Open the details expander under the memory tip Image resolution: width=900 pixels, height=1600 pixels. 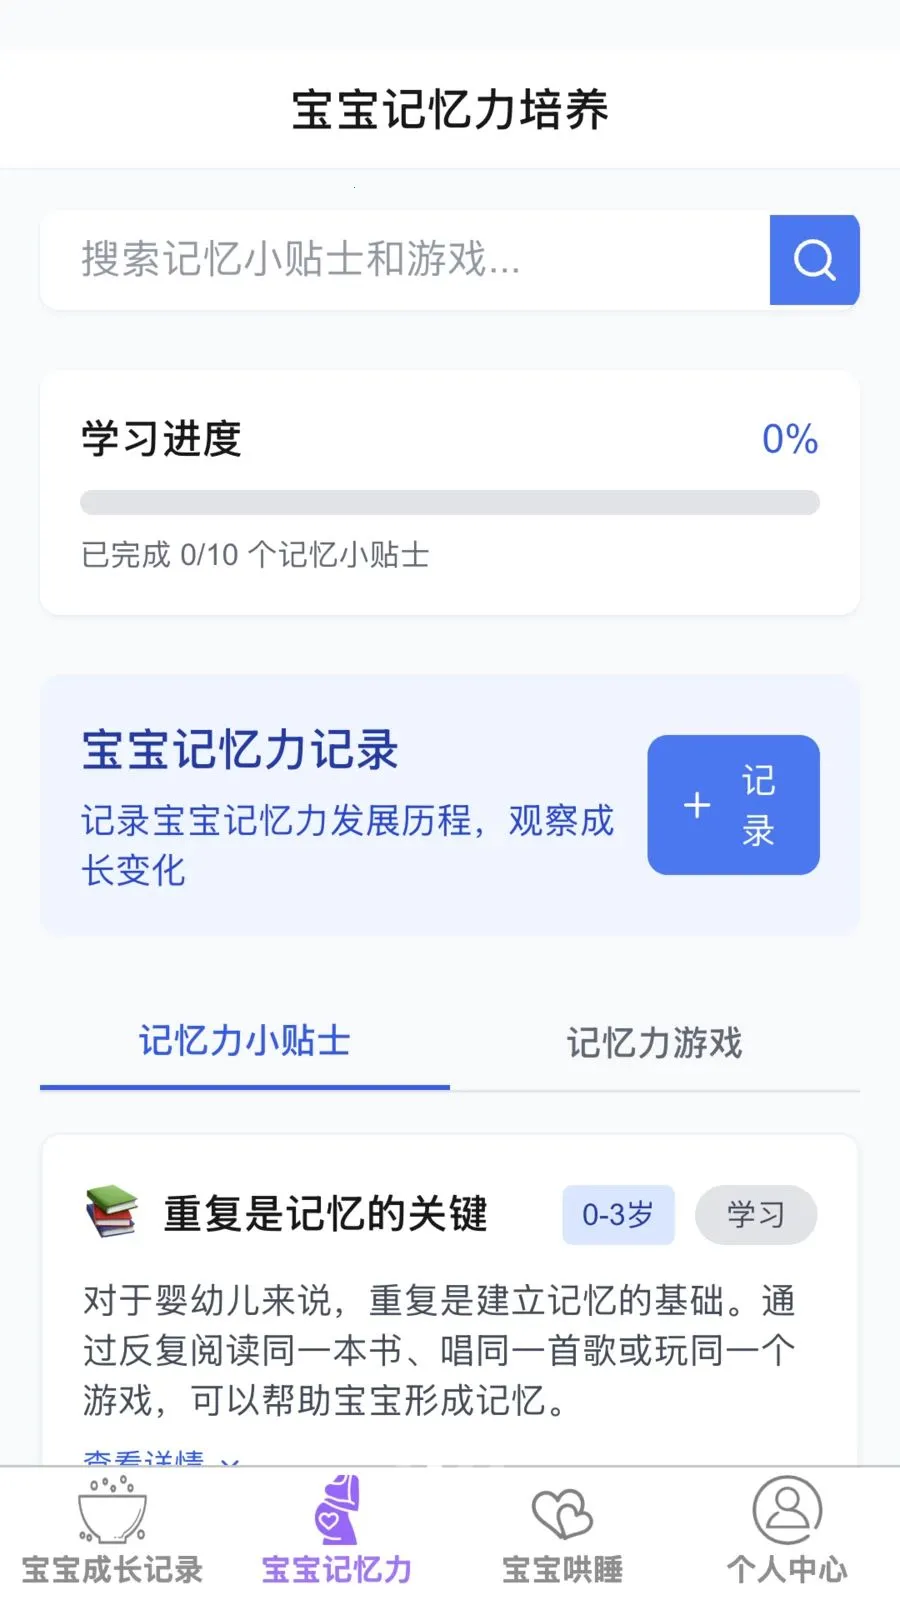click(160, 1460)
